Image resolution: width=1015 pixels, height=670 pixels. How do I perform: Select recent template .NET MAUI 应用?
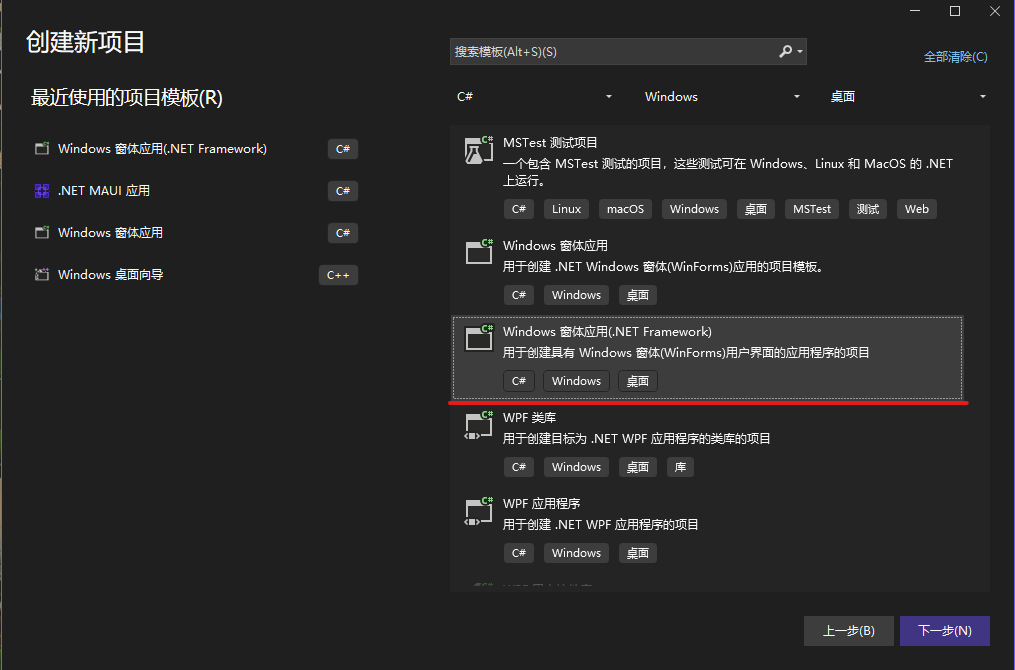[195, 190]
